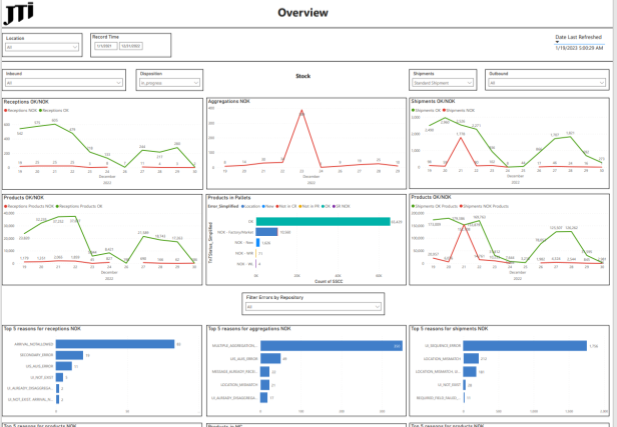Image resolution: width=617 pixels, height=427 pixels.
Task: Select the UI_NOT_EXIST bar in receptions reasons
Action: click(59, 377)
